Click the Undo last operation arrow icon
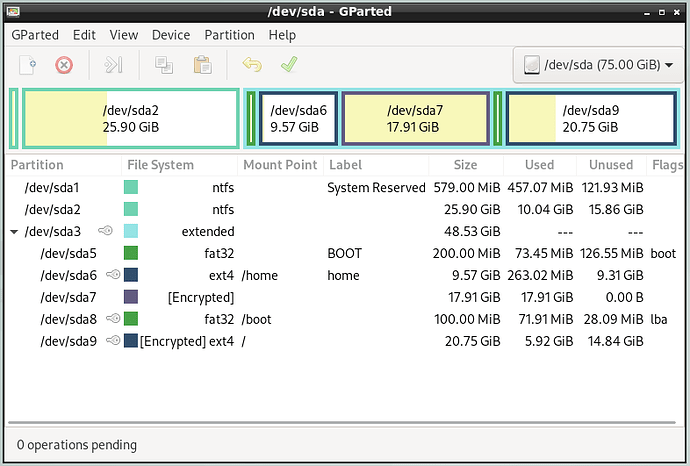The width and height of the screenshot is (690, 466). point(252,65)
